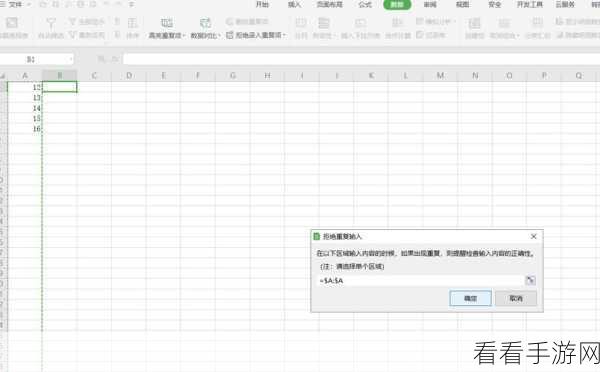Click the =$A:$A range input field
This screenshot has height=372, width=600.
(420, 281)
